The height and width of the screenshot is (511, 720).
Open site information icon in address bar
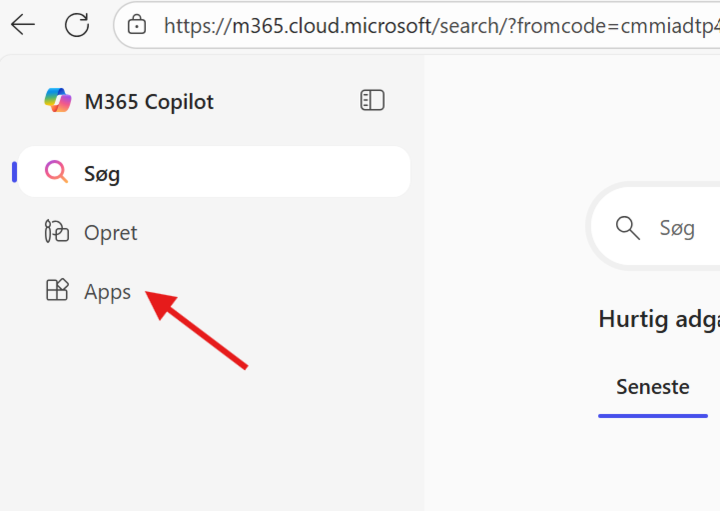tap(138, 25)
